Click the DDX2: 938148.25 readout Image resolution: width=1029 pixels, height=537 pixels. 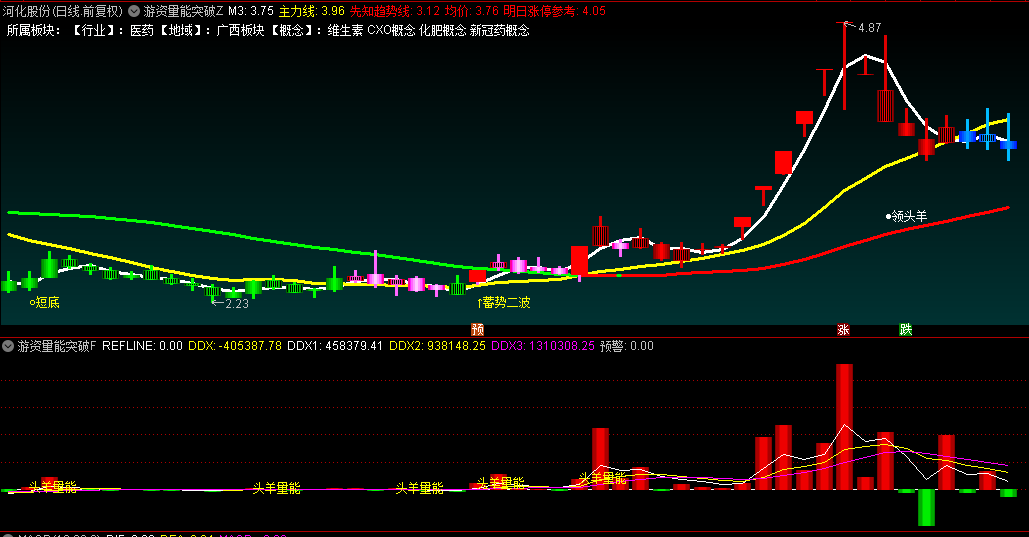click(437, 346)
